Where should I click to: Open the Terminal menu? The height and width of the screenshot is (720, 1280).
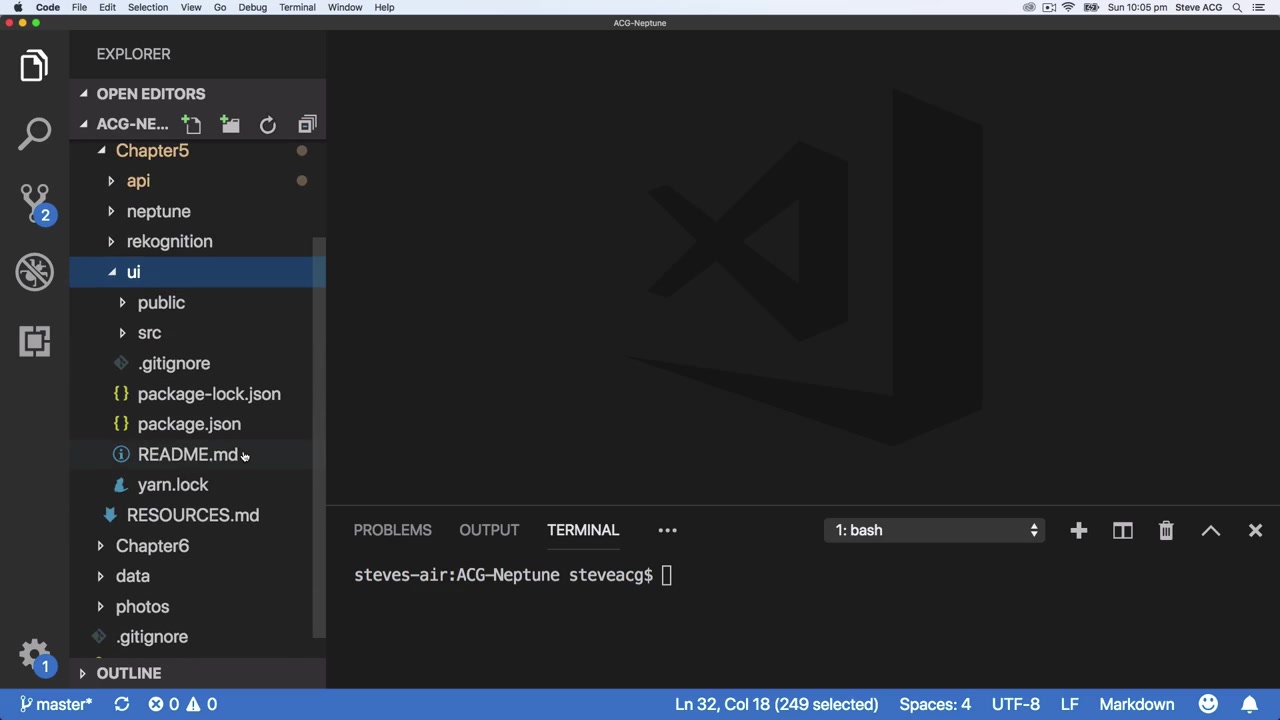tap(297, 7)
